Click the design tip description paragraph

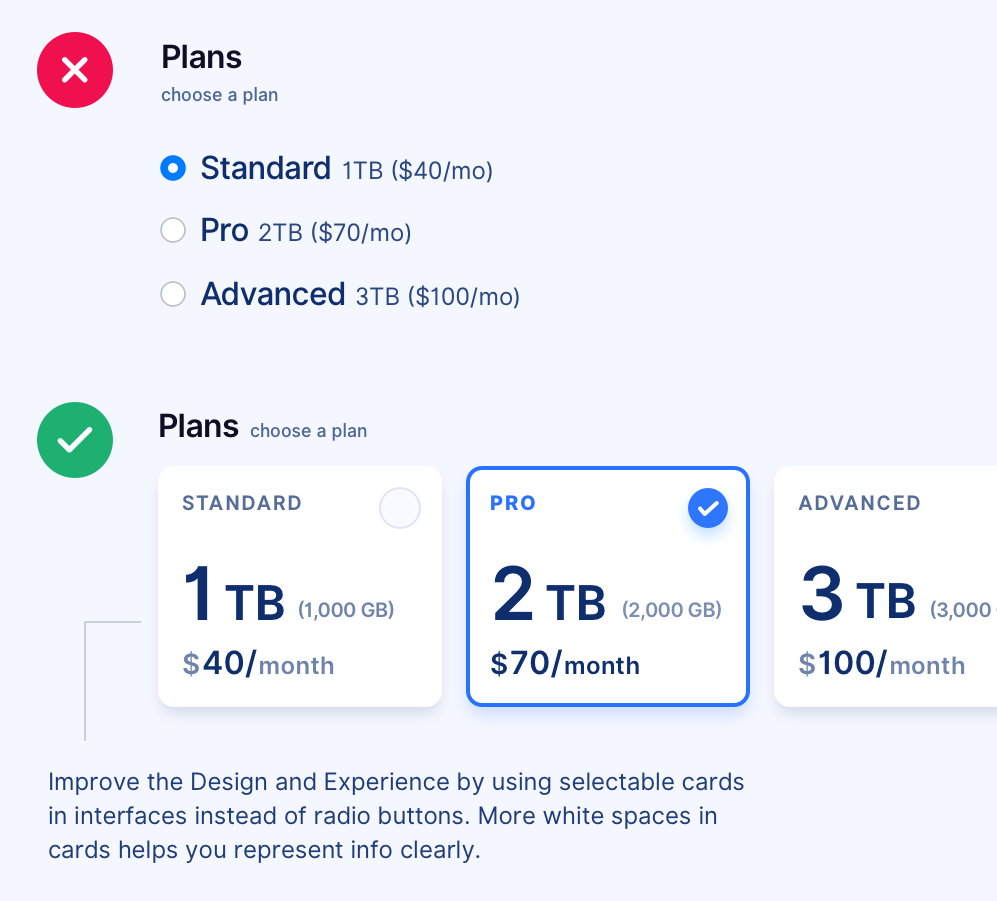(396, 816)
